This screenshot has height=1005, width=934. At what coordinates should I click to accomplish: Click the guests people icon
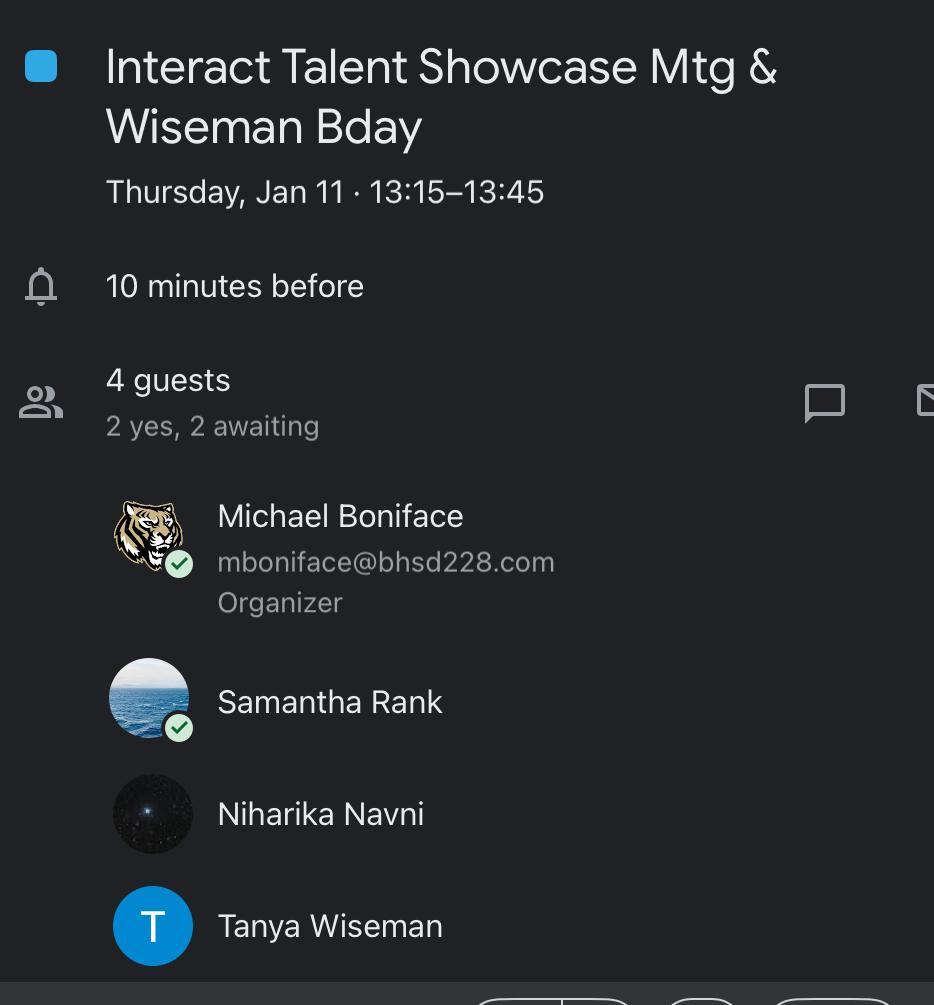click(x=41, y=402)
